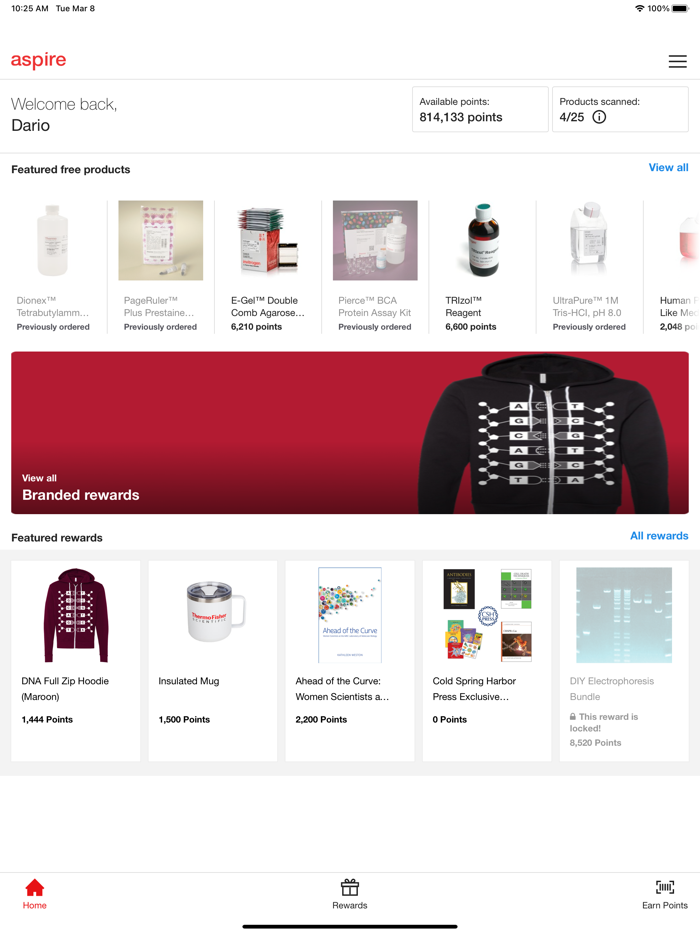This screenshot has height=934, width=700.
Task: Open Ahead of the Curve book reward
Action: [x=350, y=661]
